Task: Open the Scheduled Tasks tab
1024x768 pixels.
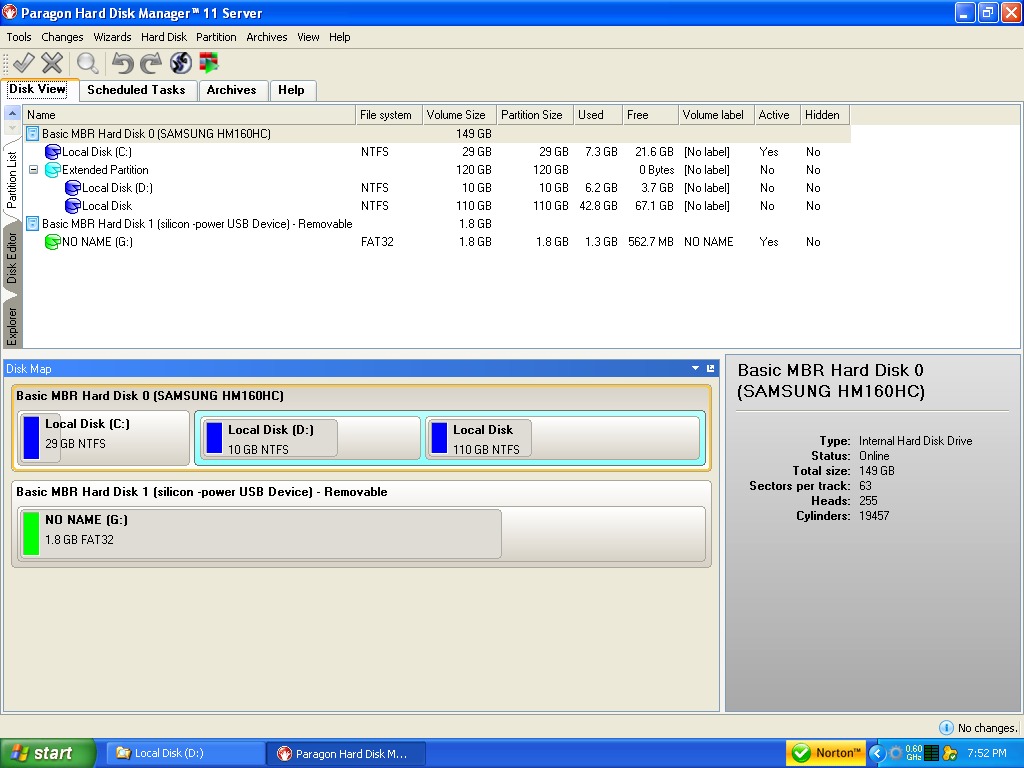Action: pos(136,90)
